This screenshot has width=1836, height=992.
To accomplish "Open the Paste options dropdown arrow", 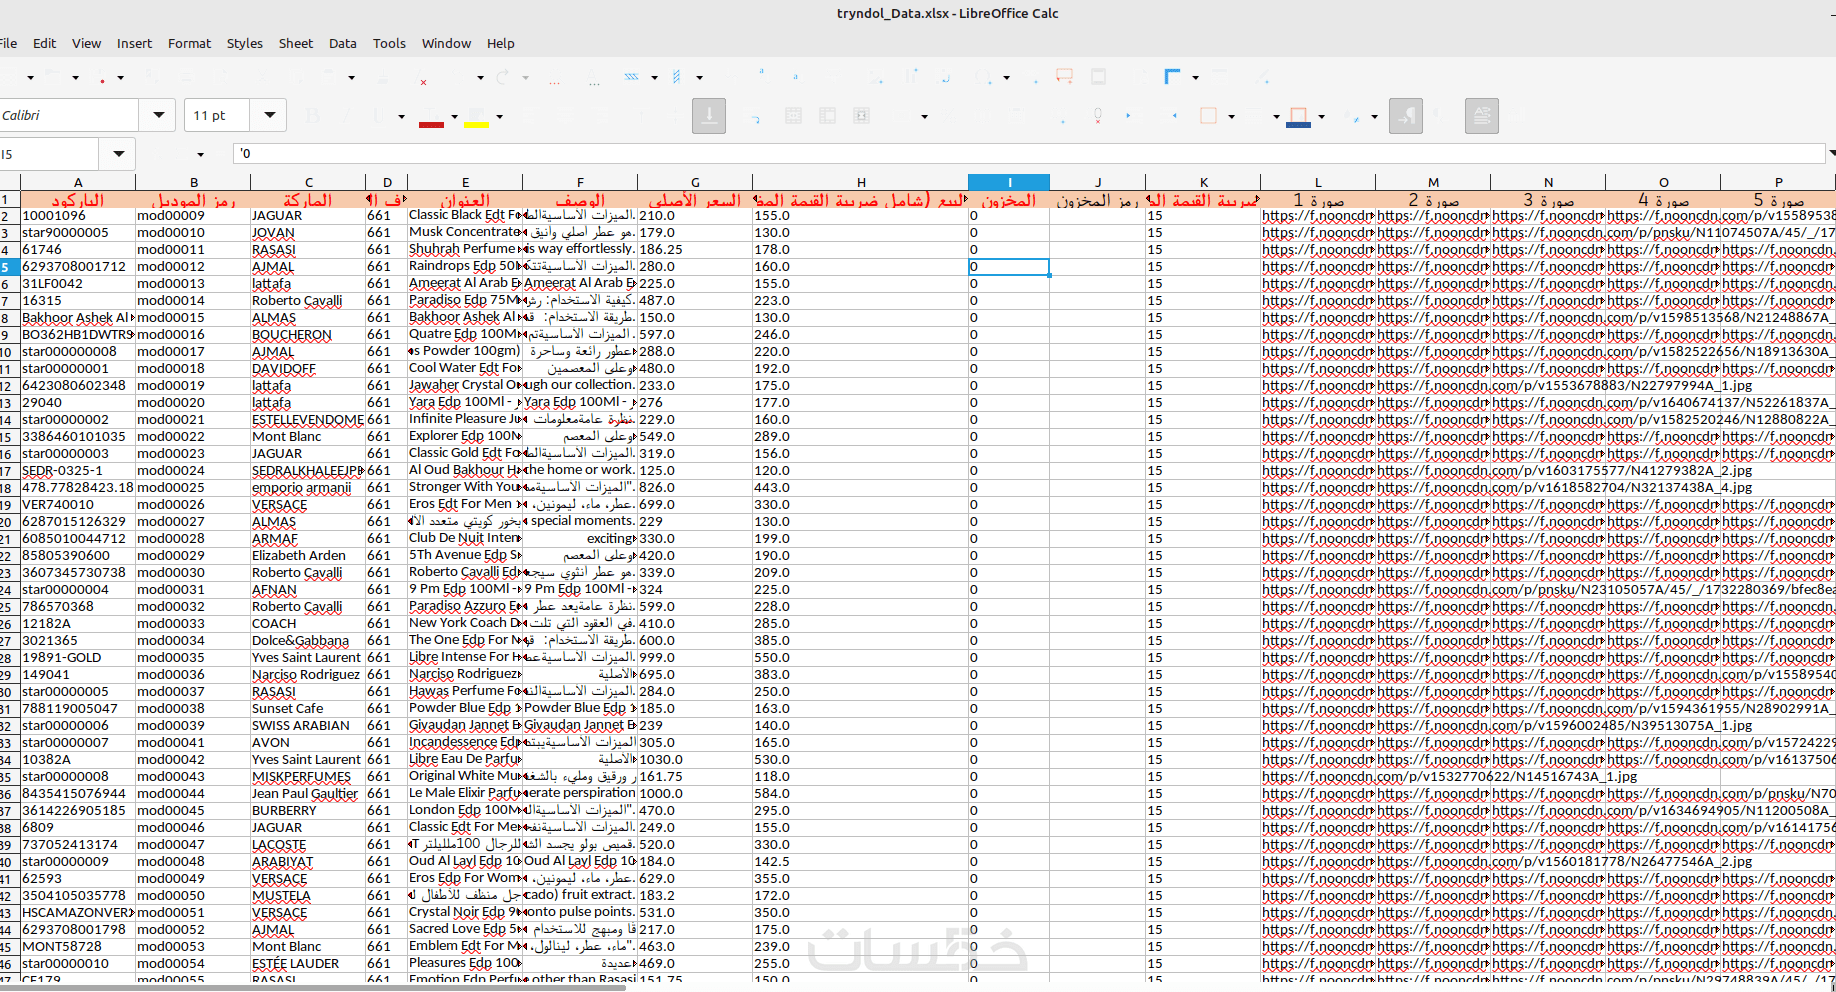I will click(x=351, y=77).
